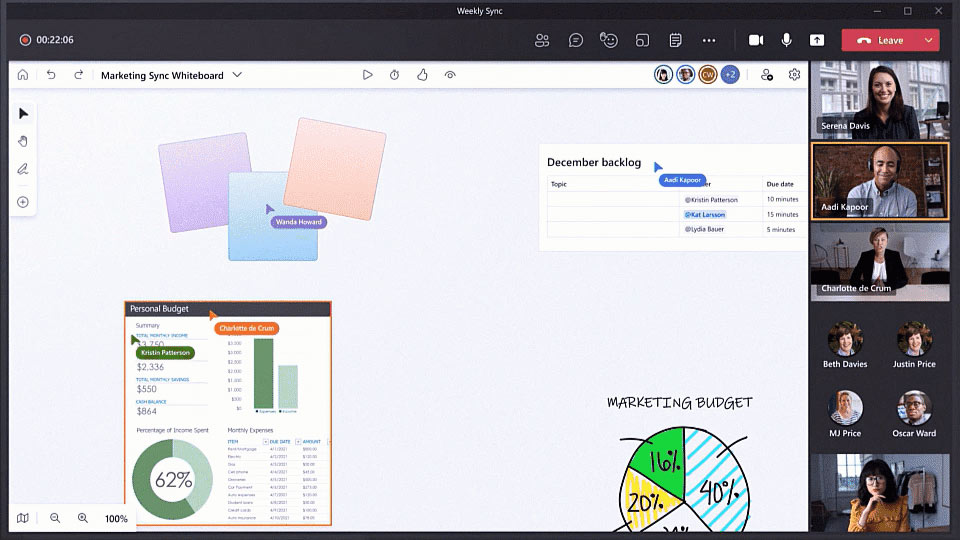Open the reactions icon
This screenshot has height=540, width=960.
click(609, 40)
